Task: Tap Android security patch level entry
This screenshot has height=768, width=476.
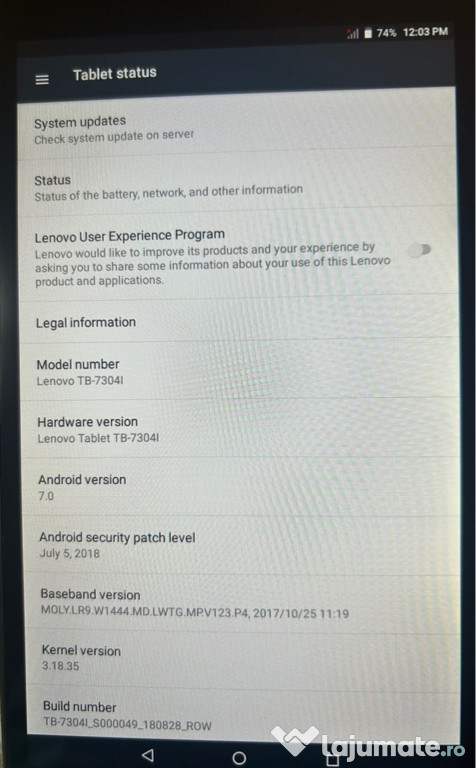Action: point(241,545)
